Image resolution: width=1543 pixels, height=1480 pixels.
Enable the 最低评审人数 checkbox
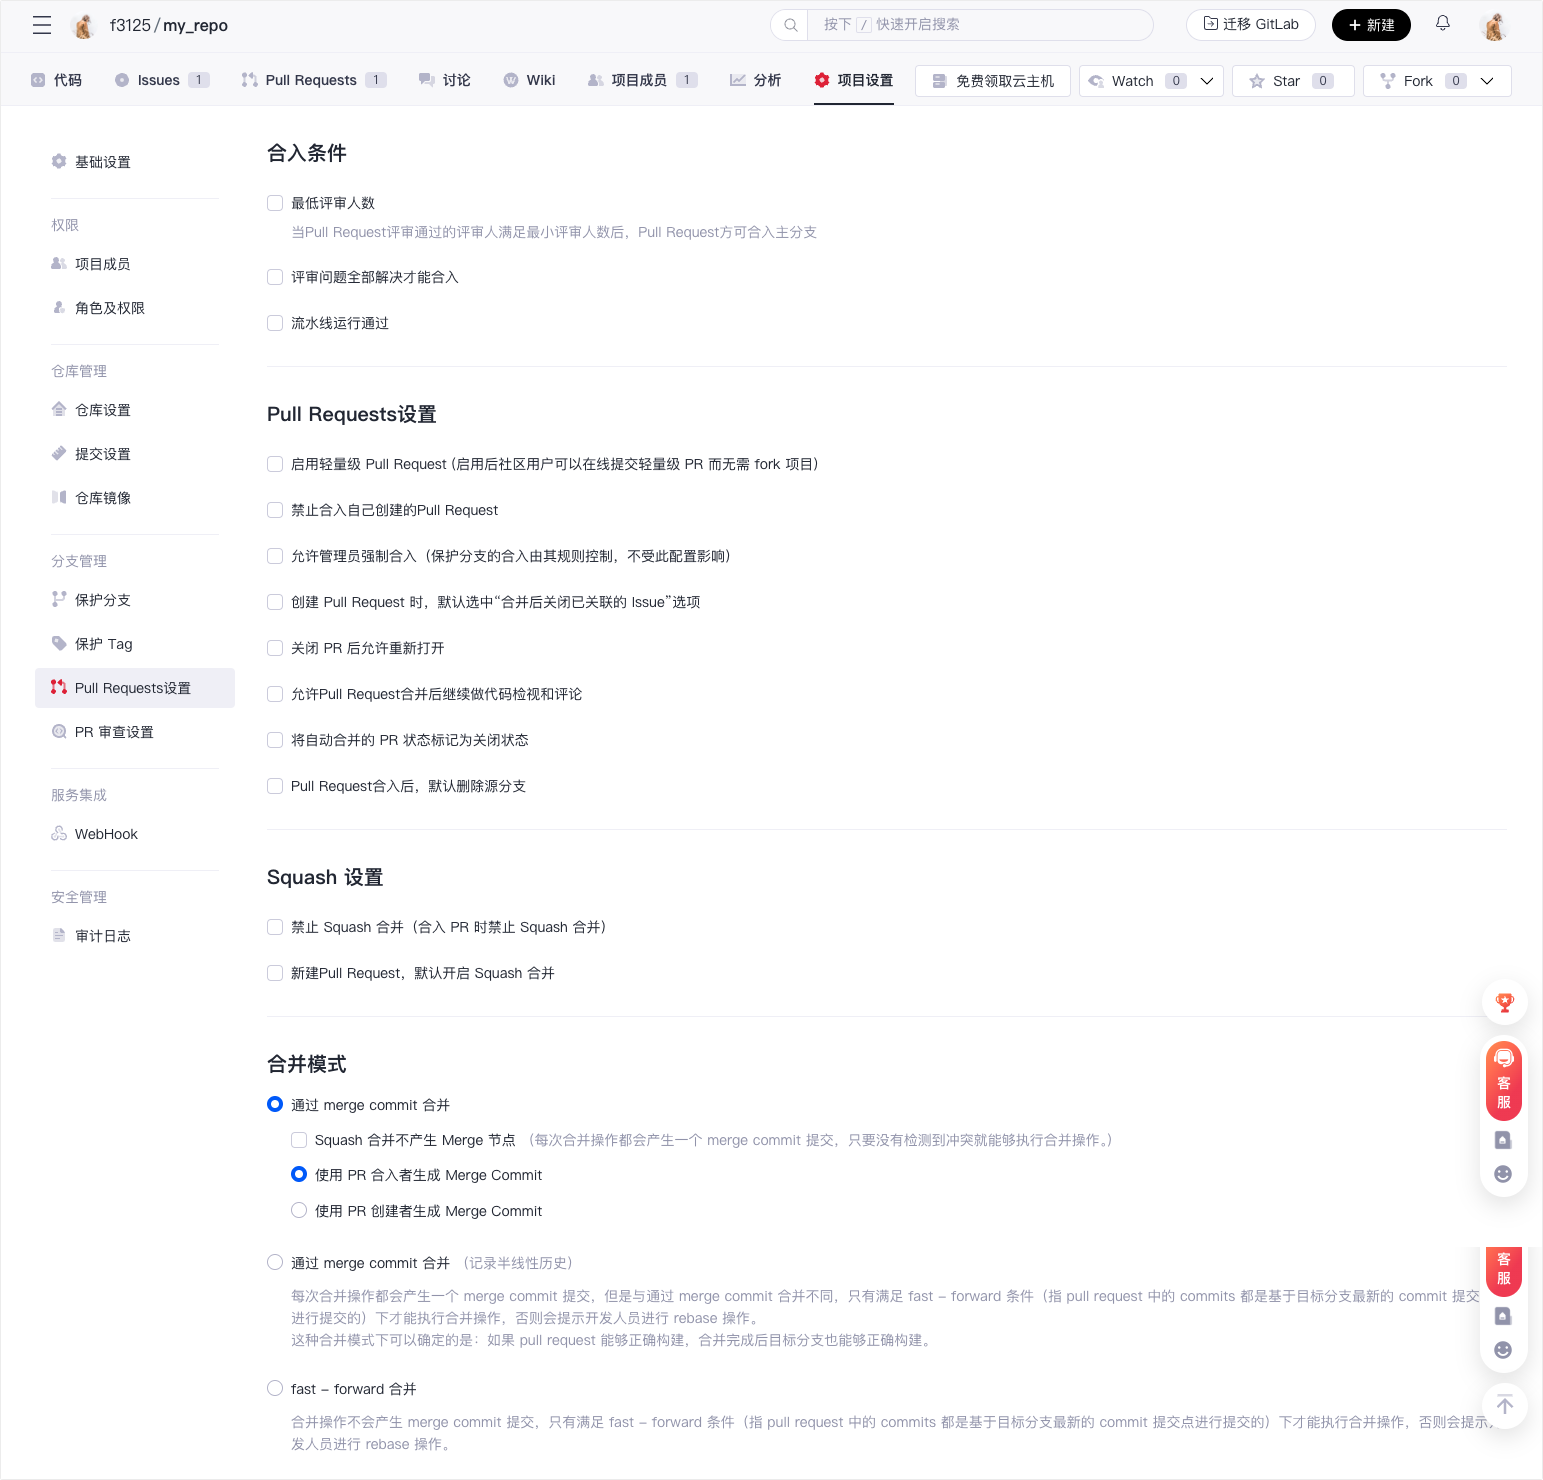(x=275, y=203)
